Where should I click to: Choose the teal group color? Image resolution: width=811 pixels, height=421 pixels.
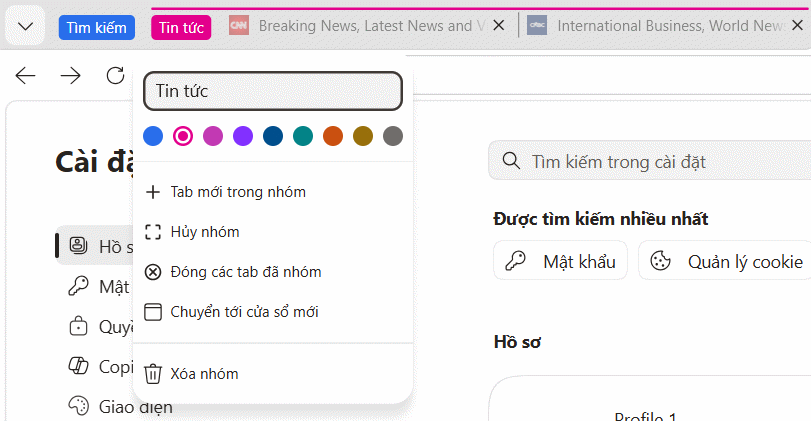[303, 136]
